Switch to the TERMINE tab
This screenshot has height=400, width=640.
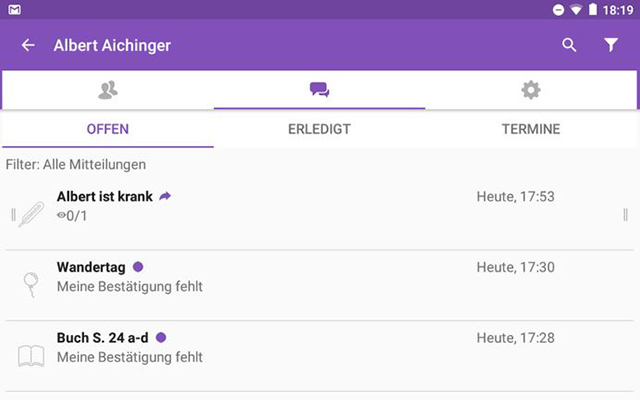click(531, 129)
